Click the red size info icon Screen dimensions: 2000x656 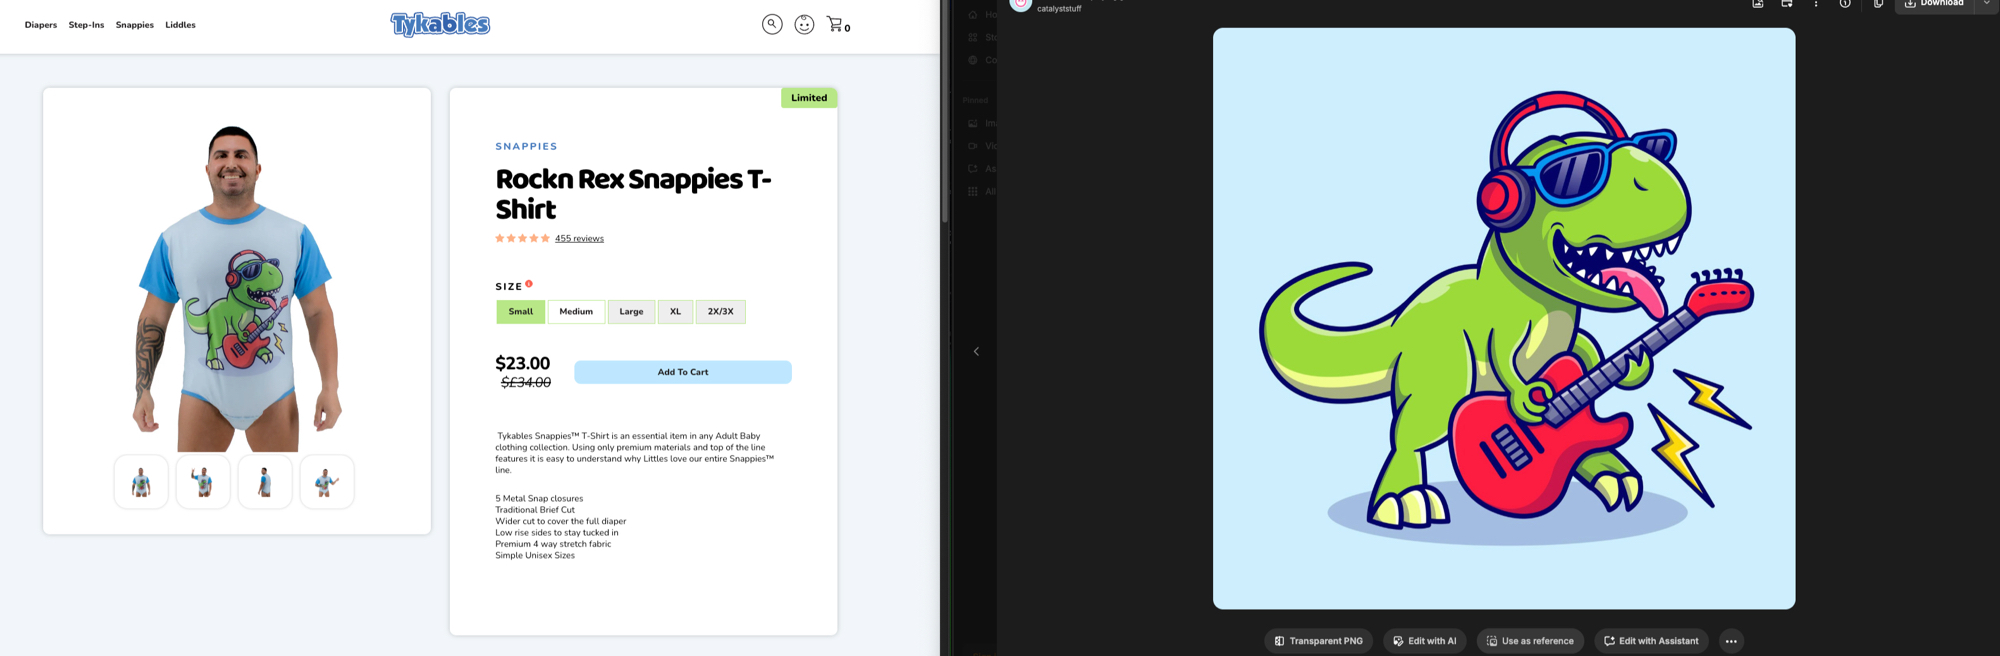coord(529,284)
